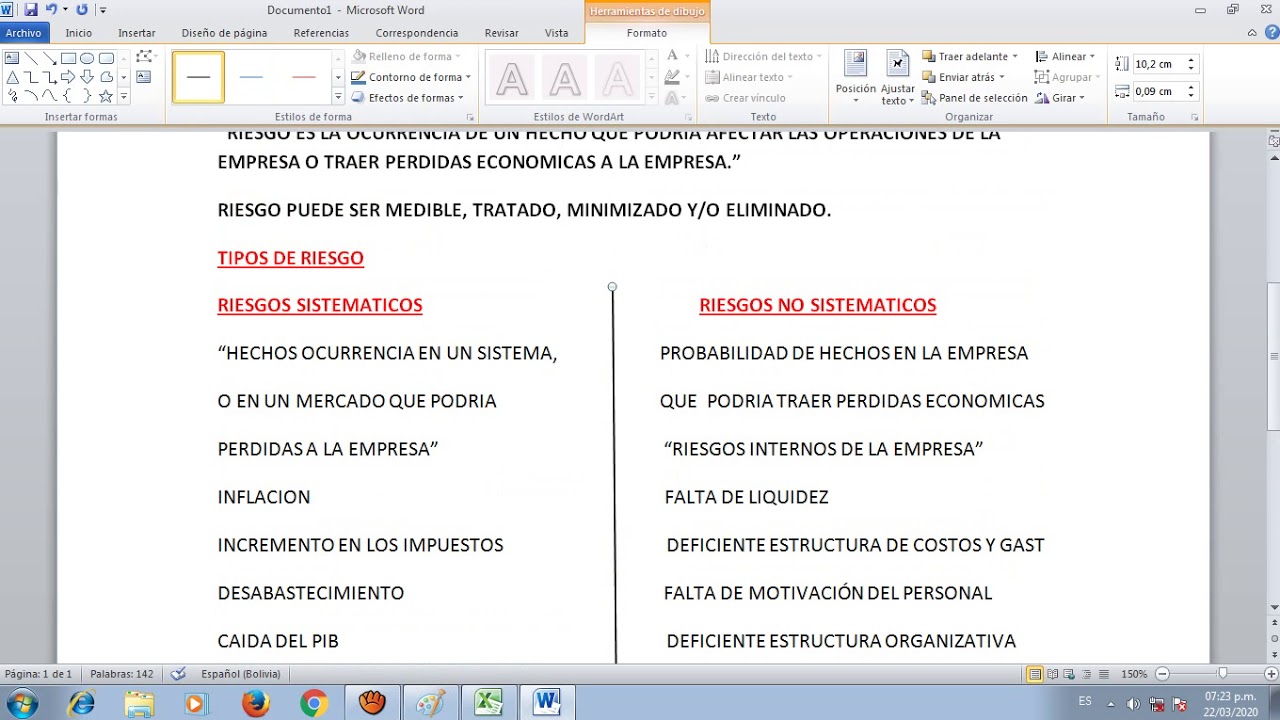1280x720 pixels.
Task: Switch to the Correspondencia tab
Action: point(417,33)
